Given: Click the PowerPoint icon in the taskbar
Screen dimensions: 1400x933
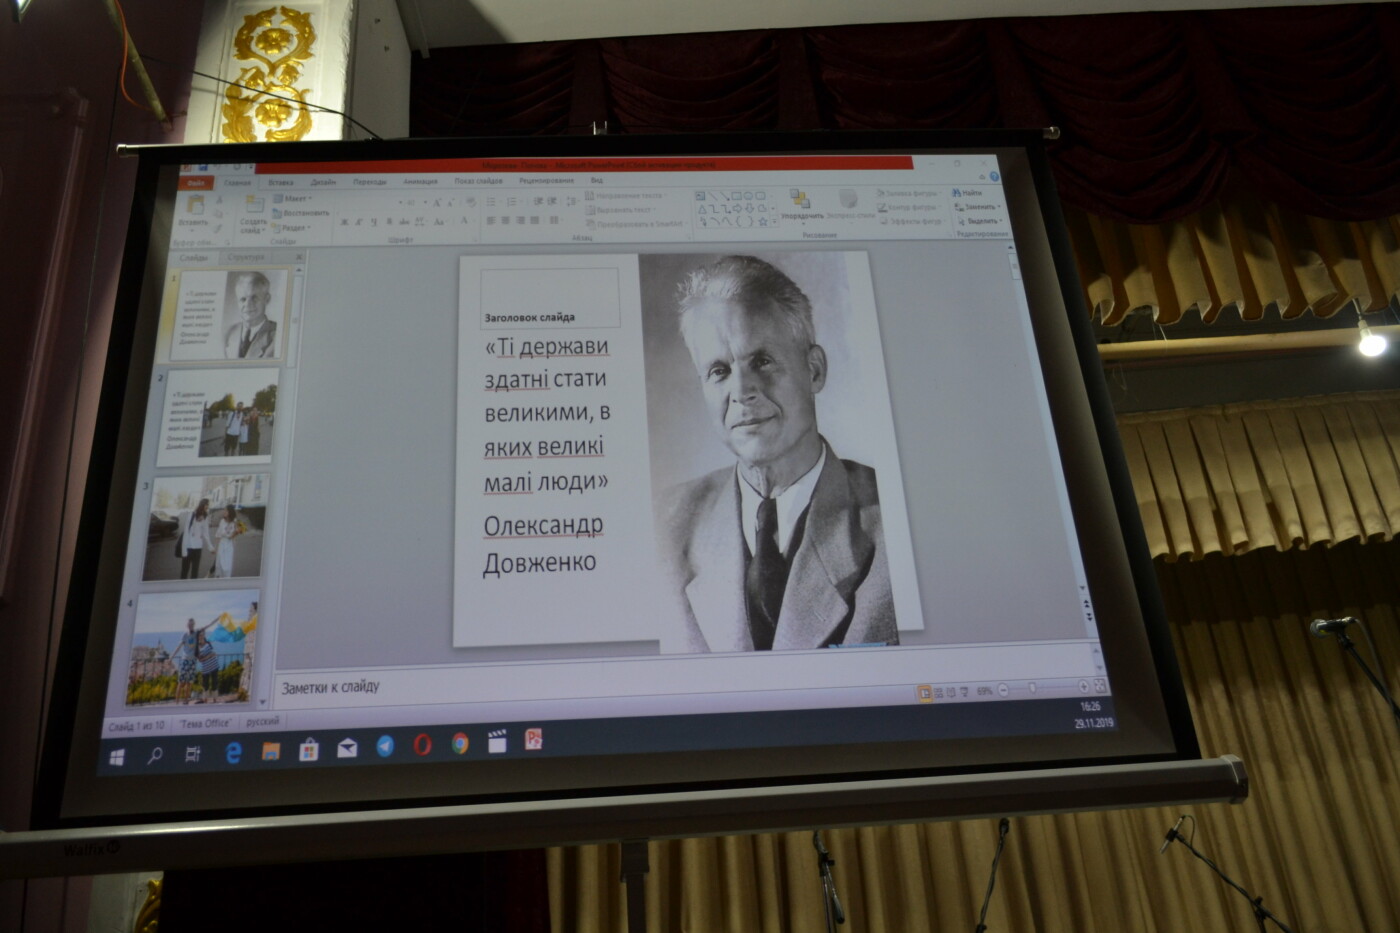Looking at the screenshot, I should click(x=534, y=740).
